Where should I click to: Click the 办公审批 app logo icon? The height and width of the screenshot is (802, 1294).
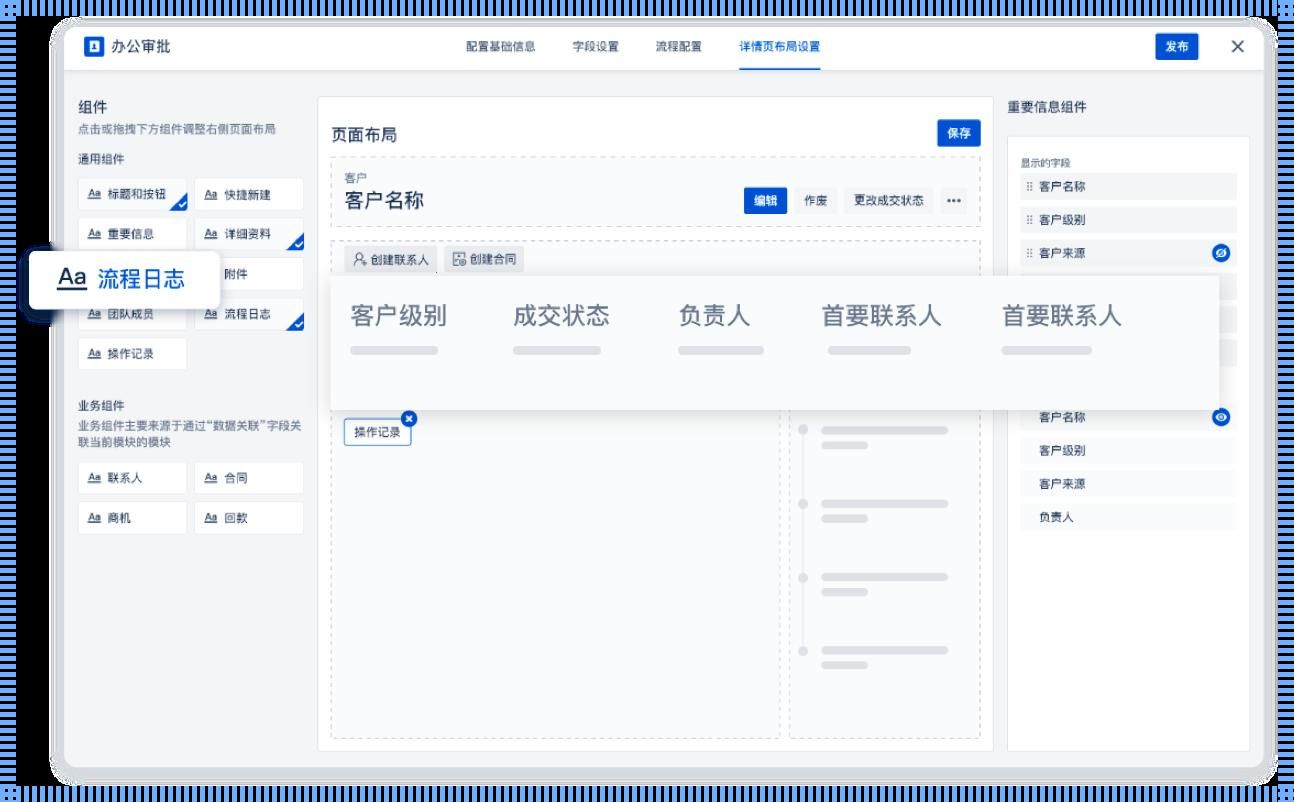click(x=94, y=46)
